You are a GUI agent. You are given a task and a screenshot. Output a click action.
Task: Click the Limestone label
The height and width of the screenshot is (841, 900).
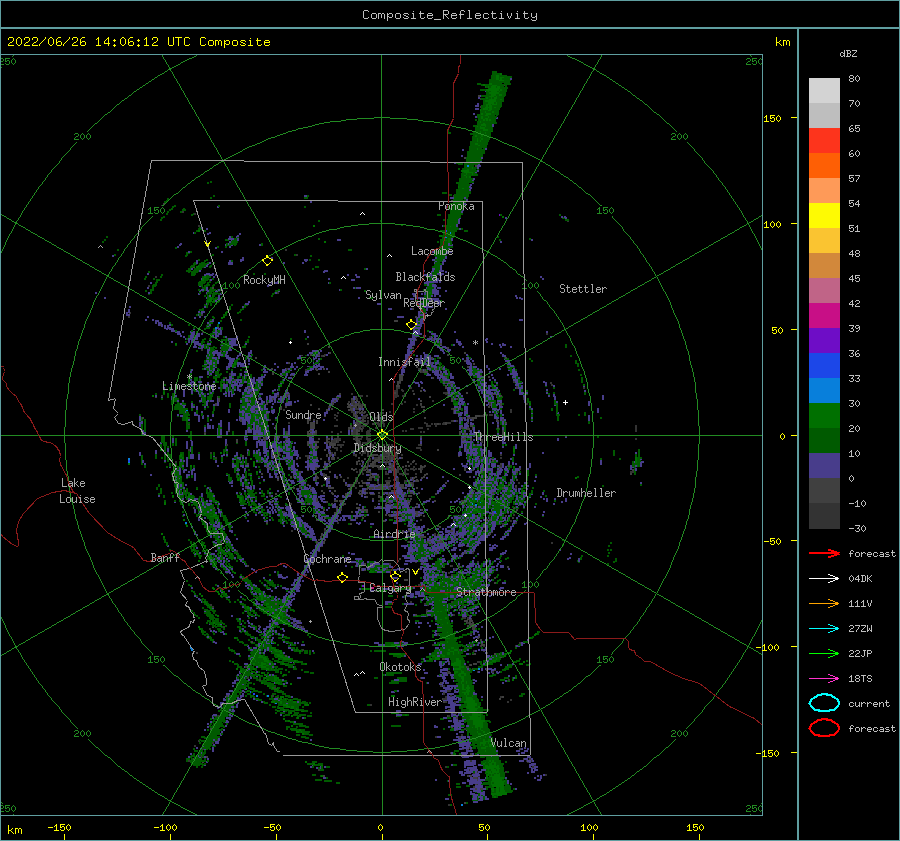tap(189, 386)
